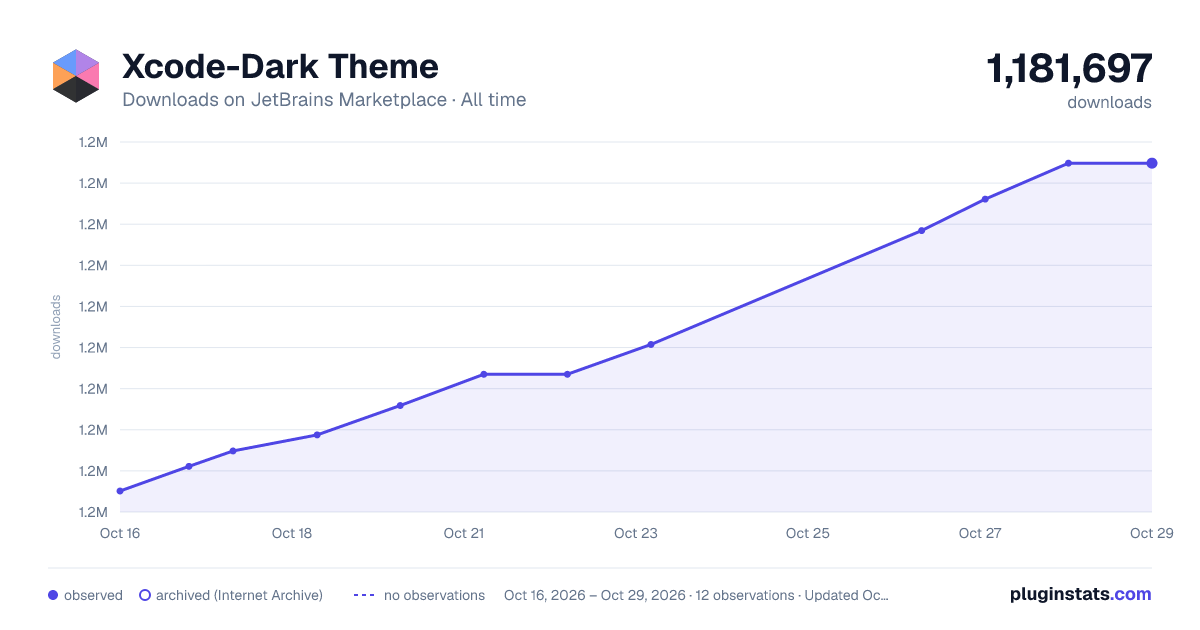The image size is (1200, 630).
Task: Click the date range observations footer text
Action: [x=696, y=595]
